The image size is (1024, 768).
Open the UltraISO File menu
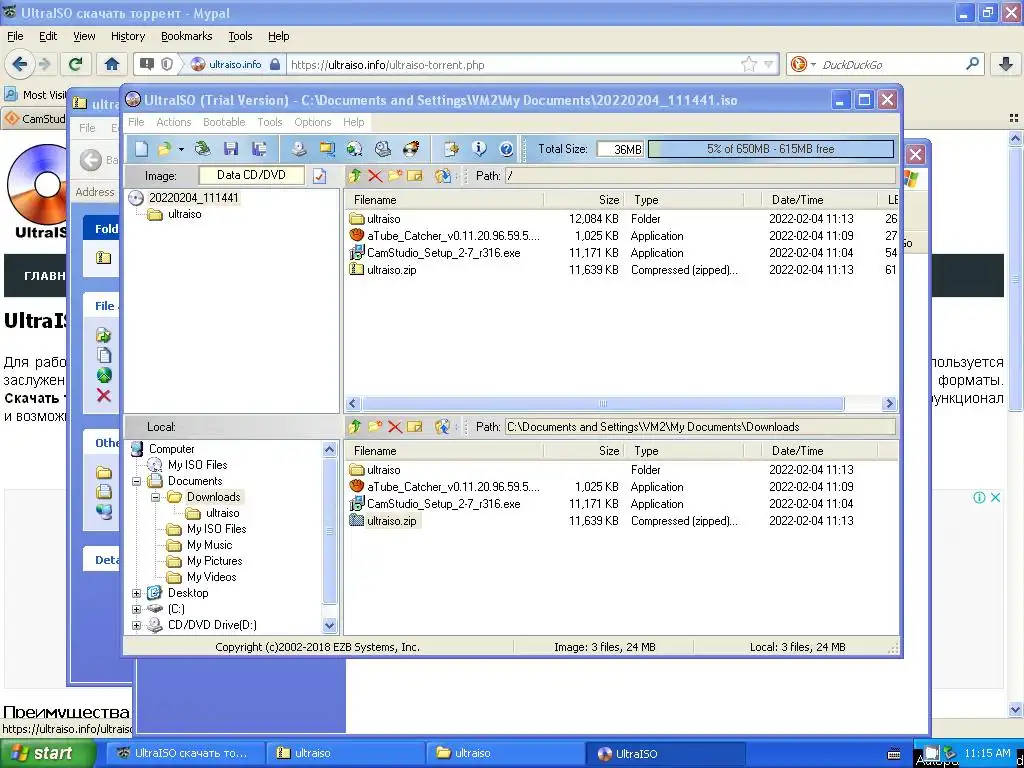[136, 122]
